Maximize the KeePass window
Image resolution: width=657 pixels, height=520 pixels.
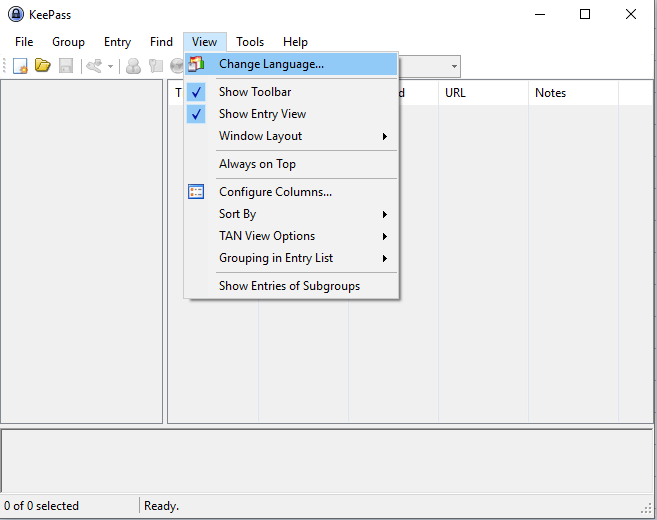(x=585, y=14)
